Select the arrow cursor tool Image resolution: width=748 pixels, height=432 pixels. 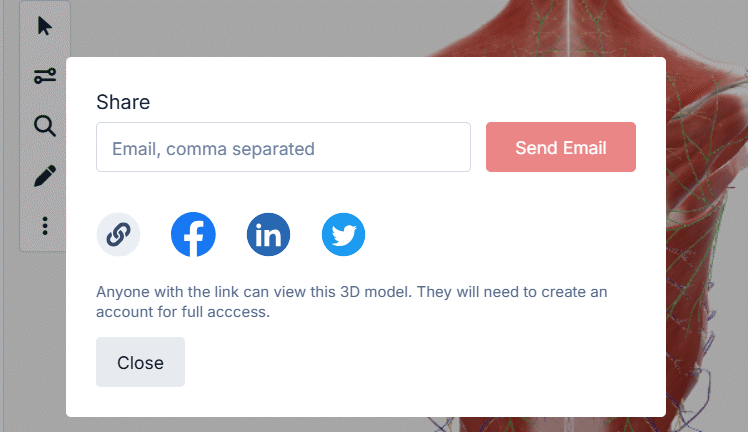(x=45, y=25)
